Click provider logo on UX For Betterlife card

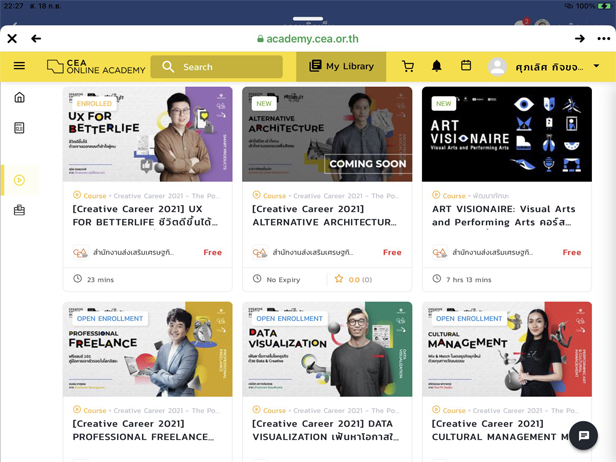[80, 253]
